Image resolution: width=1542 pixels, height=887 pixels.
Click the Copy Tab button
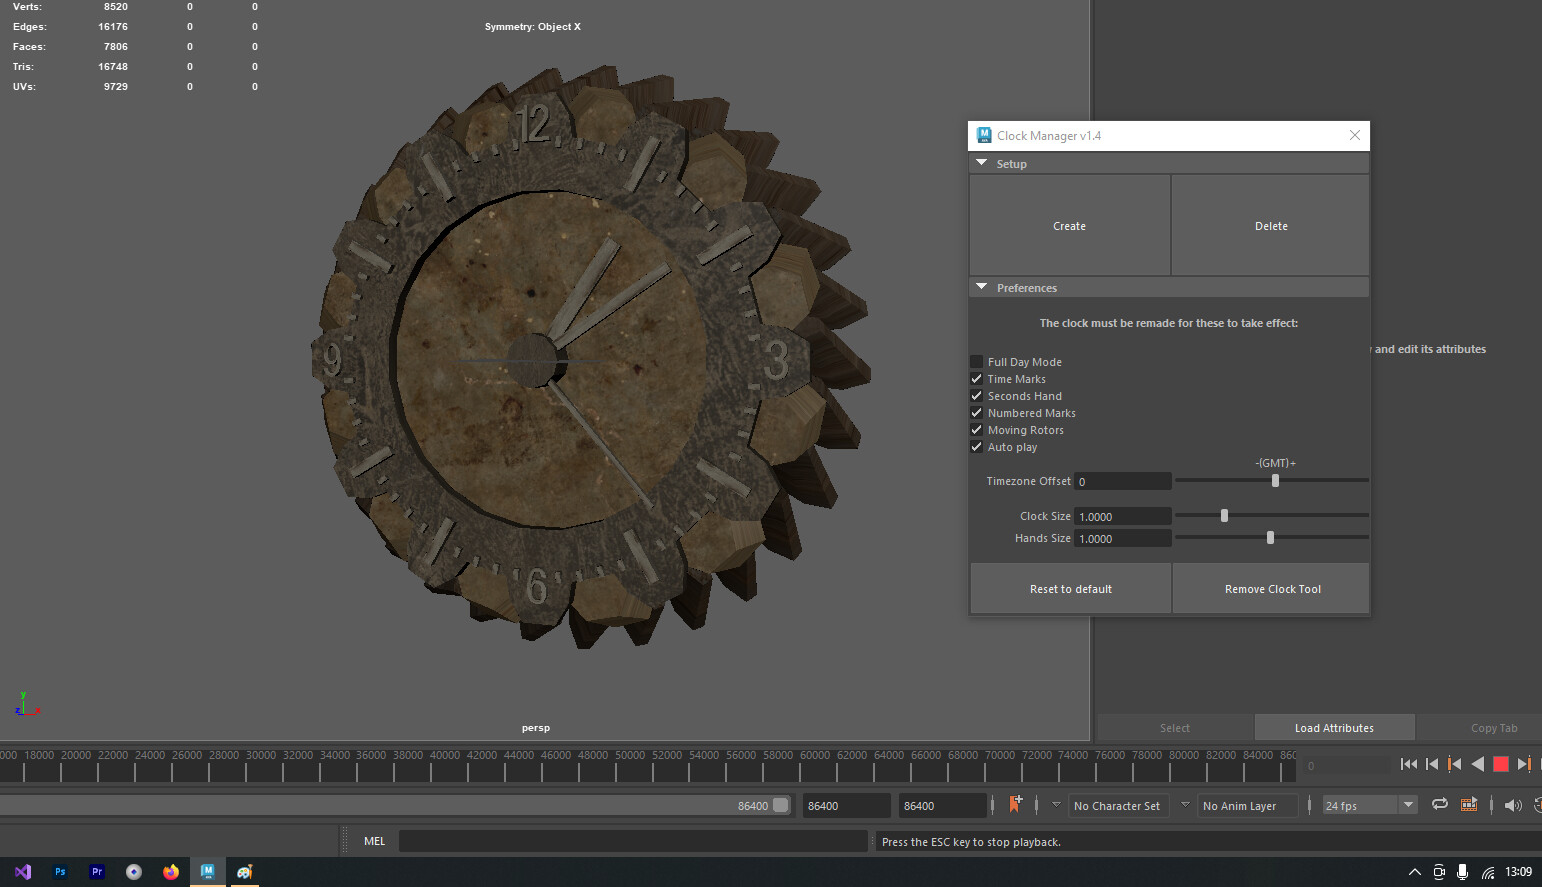(1493, 728)
